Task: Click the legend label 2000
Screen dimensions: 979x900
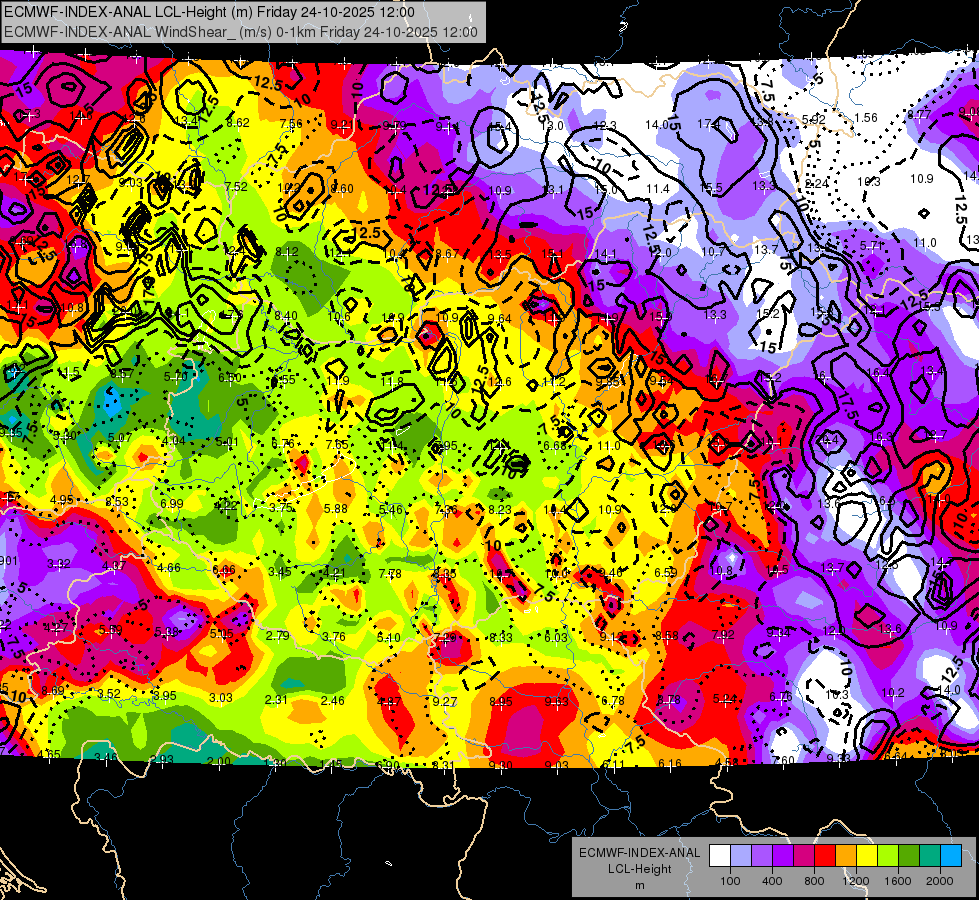Action: coord(940,881)
